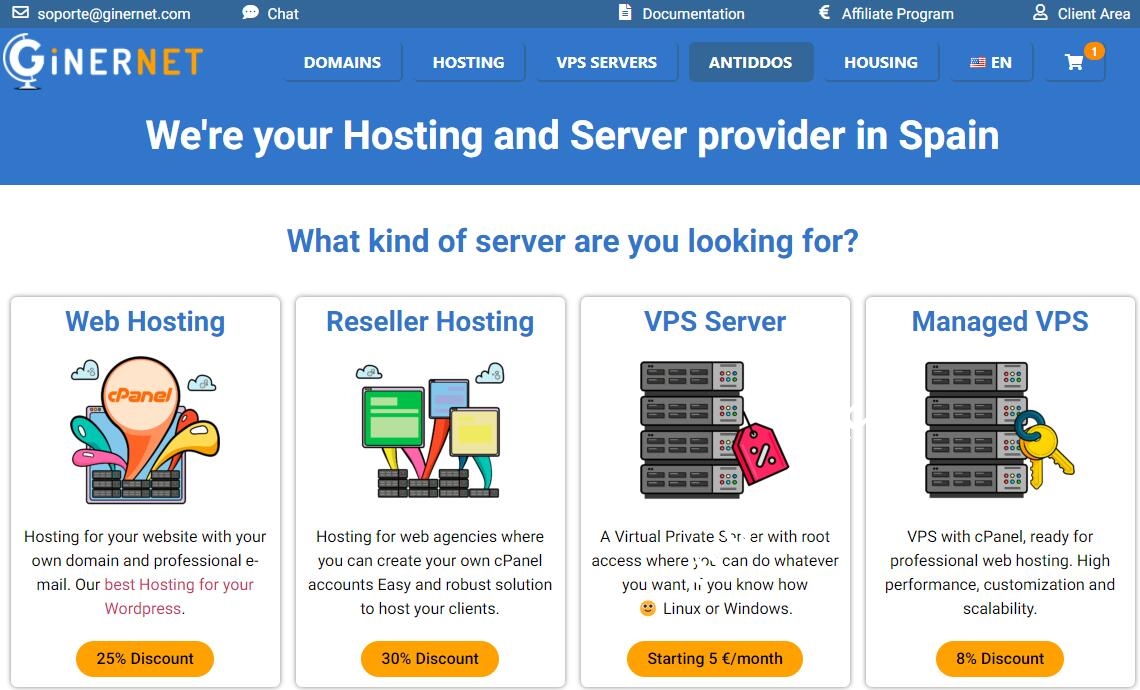Click the Documentation page icon
The width and height of the screenshot is (1140, 690).
click(625, 12)
